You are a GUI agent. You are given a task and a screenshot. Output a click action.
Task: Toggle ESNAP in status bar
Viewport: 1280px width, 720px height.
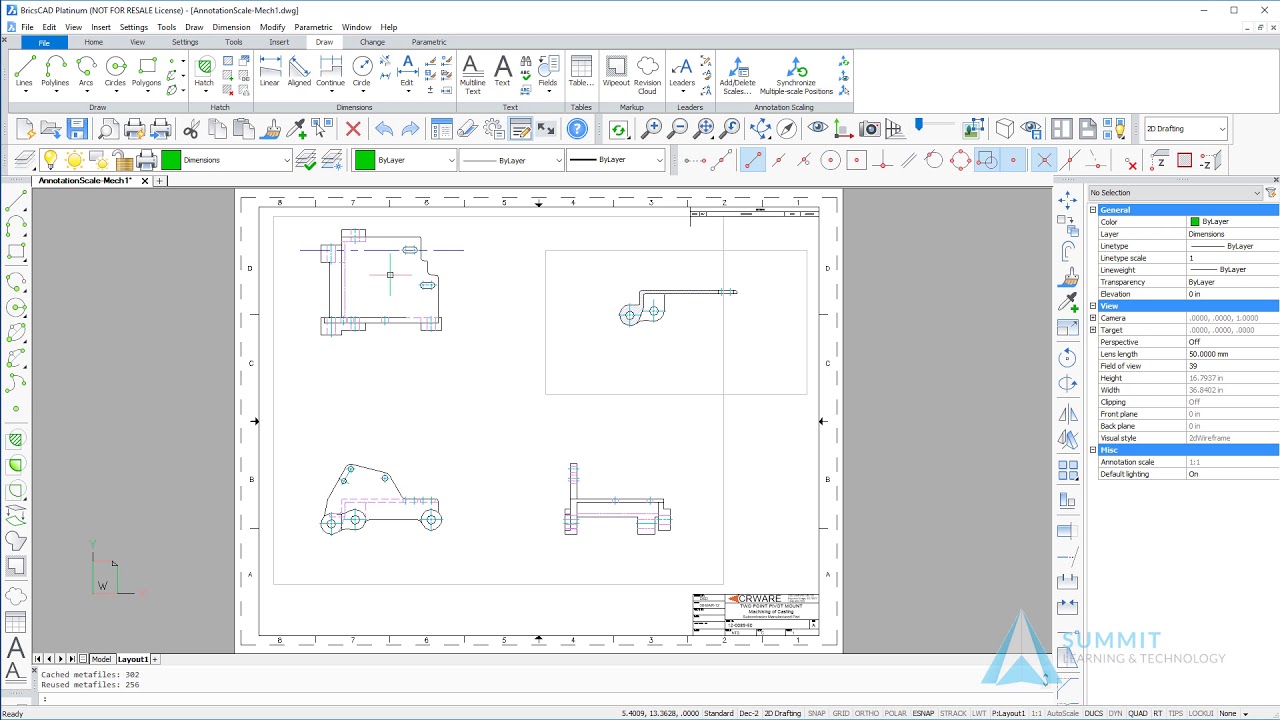click(x=923, y=713)
